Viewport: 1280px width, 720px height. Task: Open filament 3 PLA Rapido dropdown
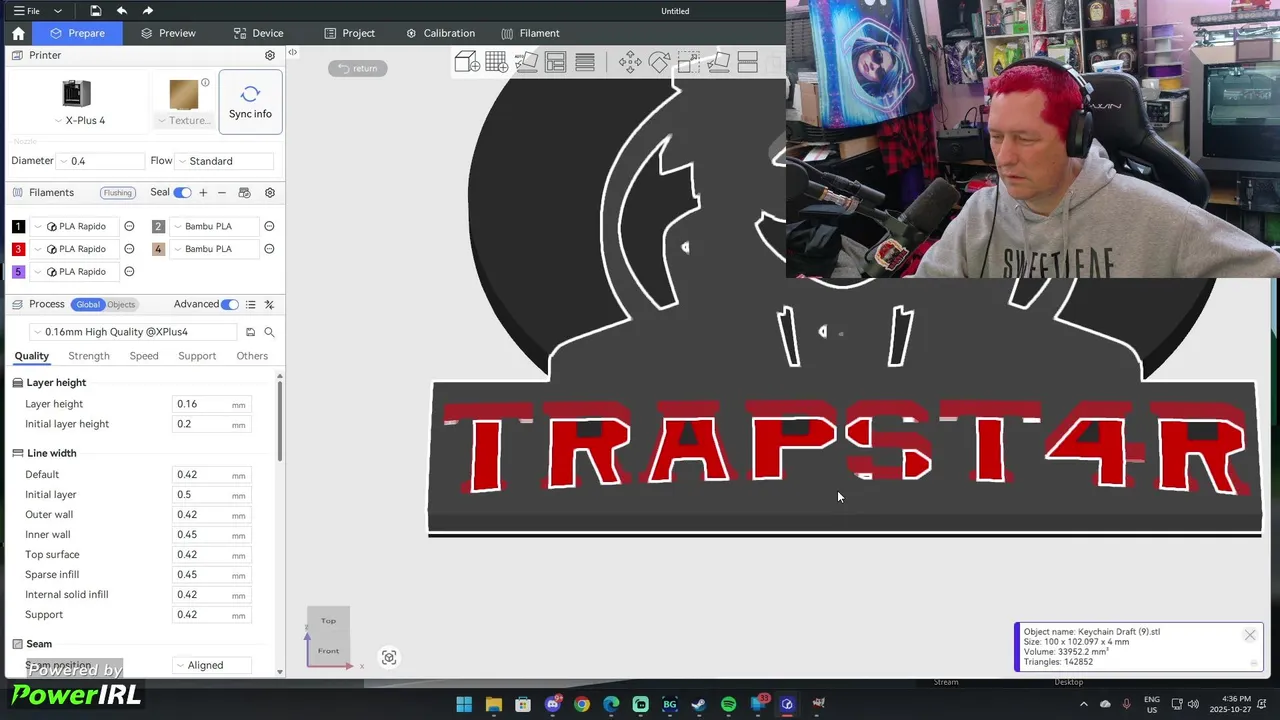[75, 249]
